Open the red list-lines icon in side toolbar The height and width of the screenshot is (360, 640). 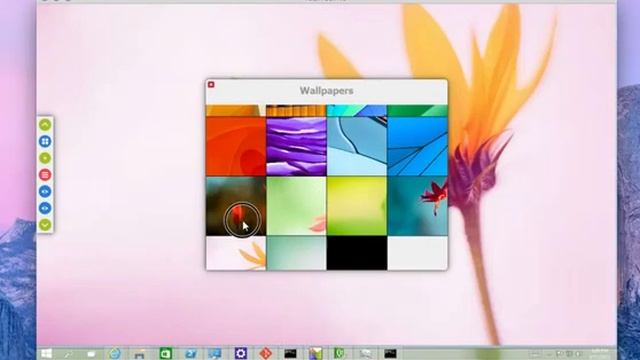45,175
